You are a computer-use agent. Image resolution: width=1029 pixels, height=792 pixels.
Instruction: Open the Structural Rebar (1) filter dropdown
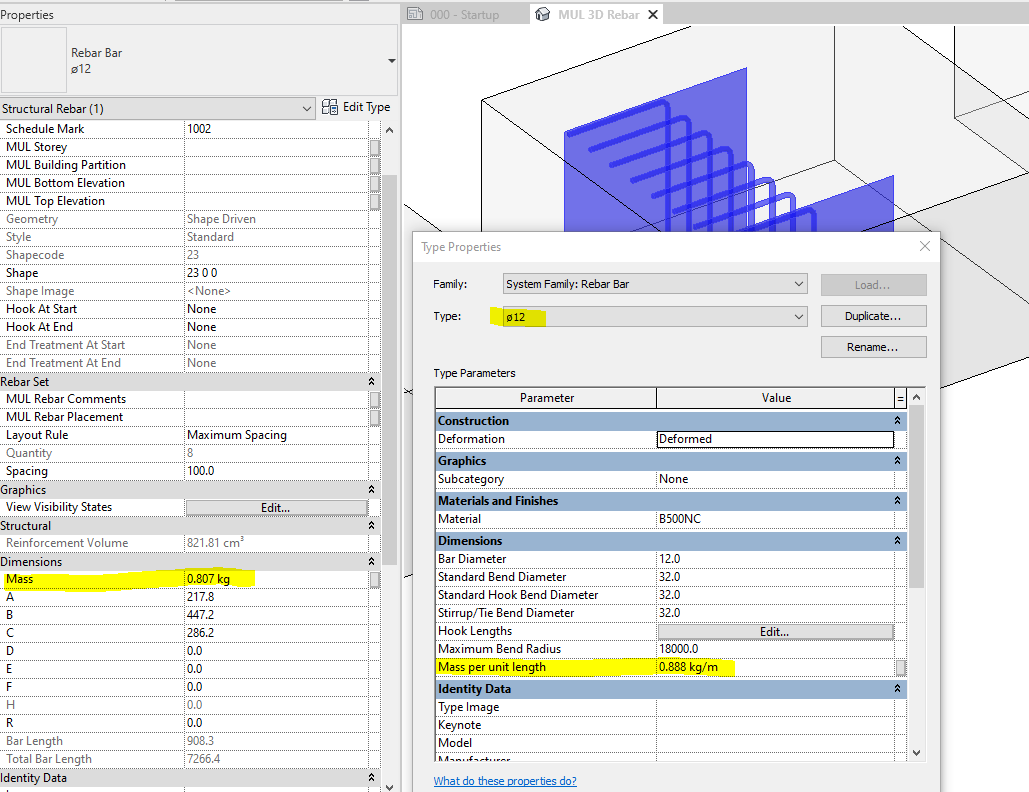pyautogui.click(x=305, y=107)
